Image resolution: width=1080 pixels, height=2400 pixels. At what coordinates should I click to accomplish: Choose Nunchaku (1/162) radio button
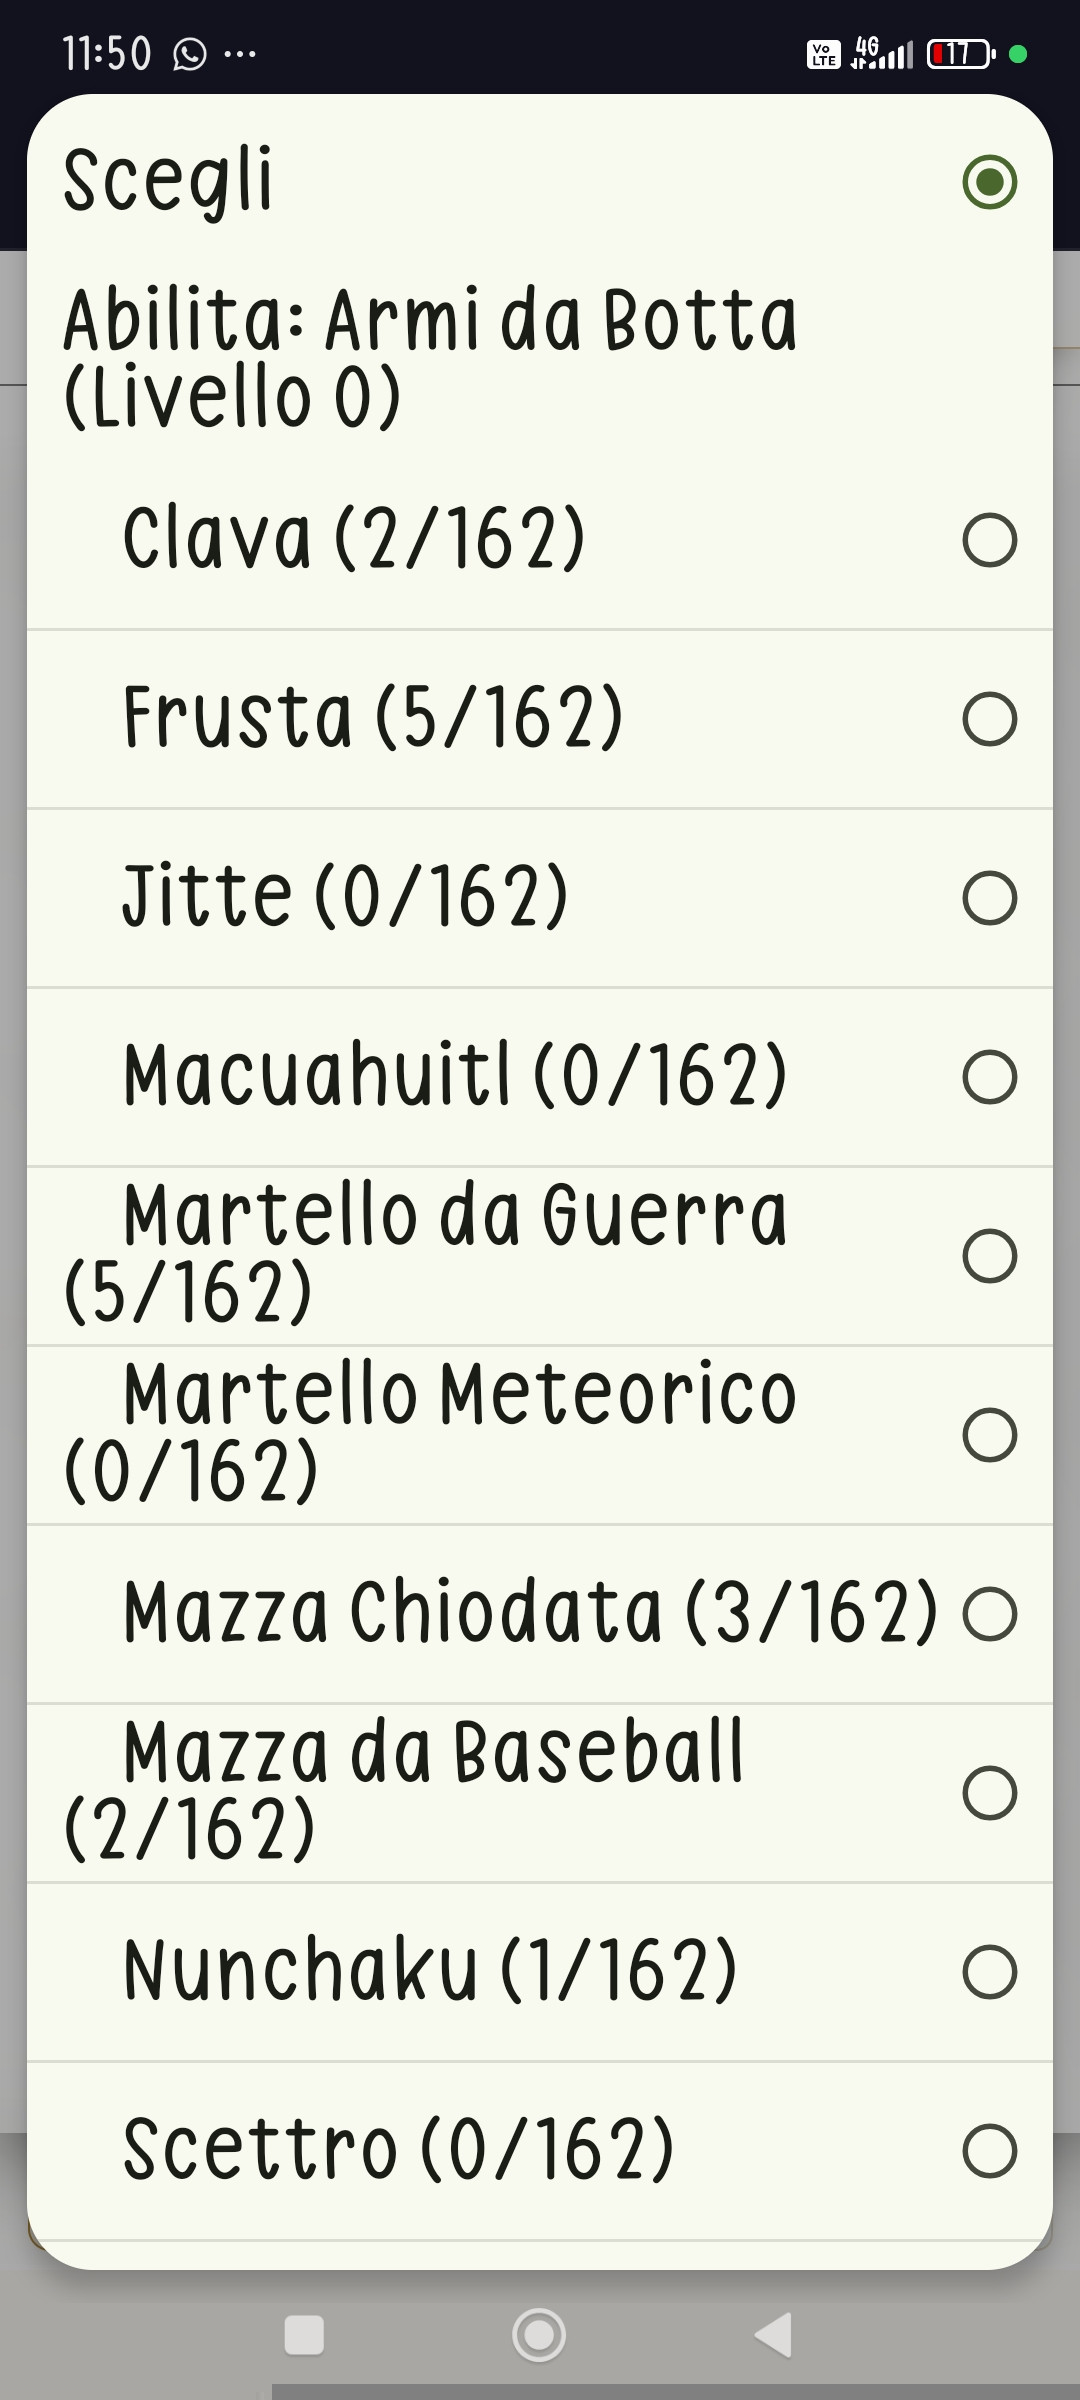coord(989,1972)
